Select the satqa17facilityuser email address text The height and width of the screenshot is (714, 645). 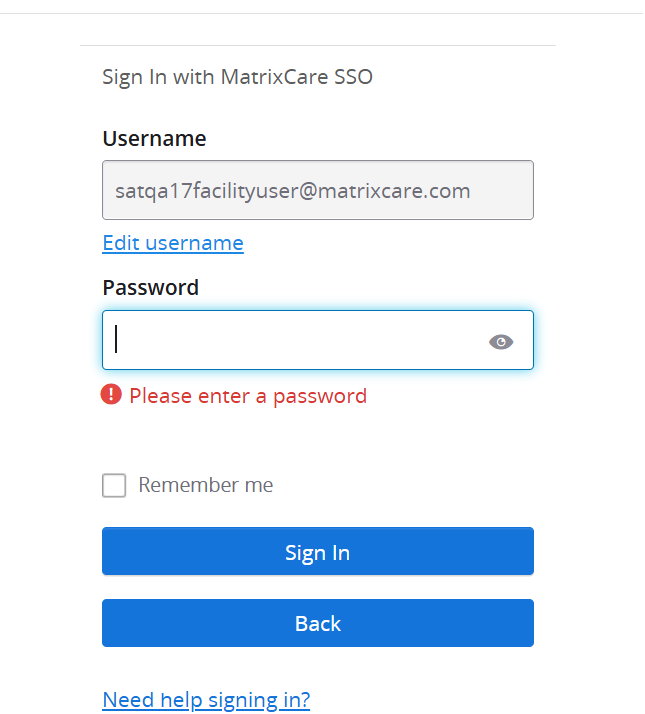(x=200, y=190)
